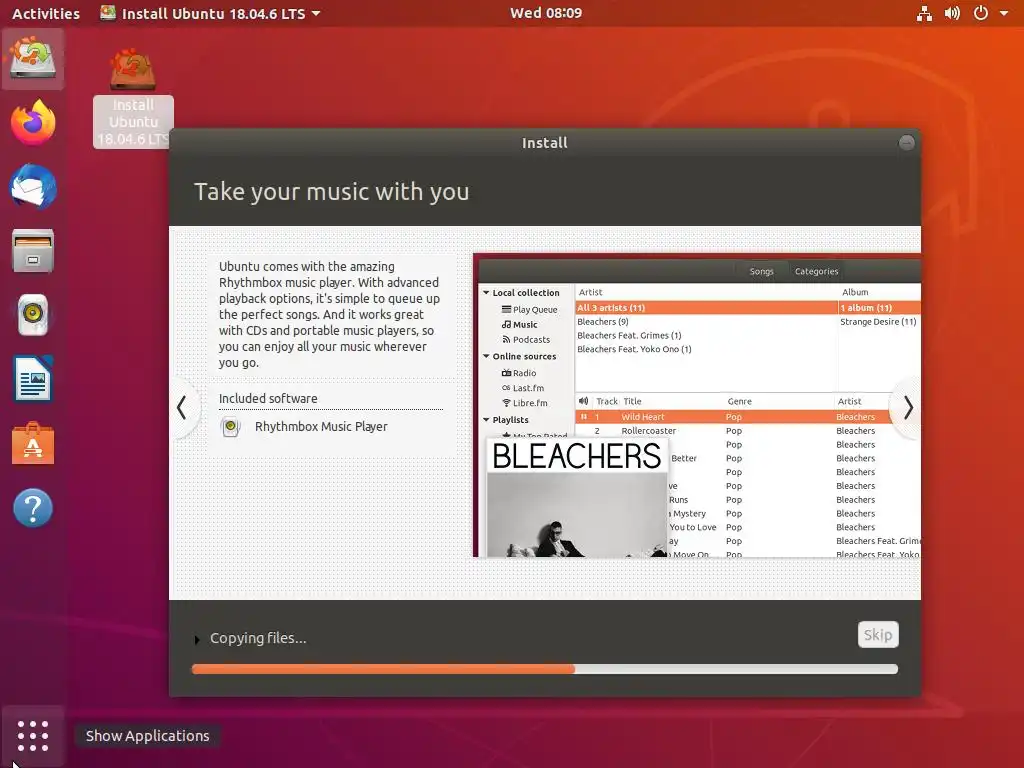The image size is (1024, 768).
Task: Click the Categories tab in Rhythmbox screenshot
Action: click(816, 271)
